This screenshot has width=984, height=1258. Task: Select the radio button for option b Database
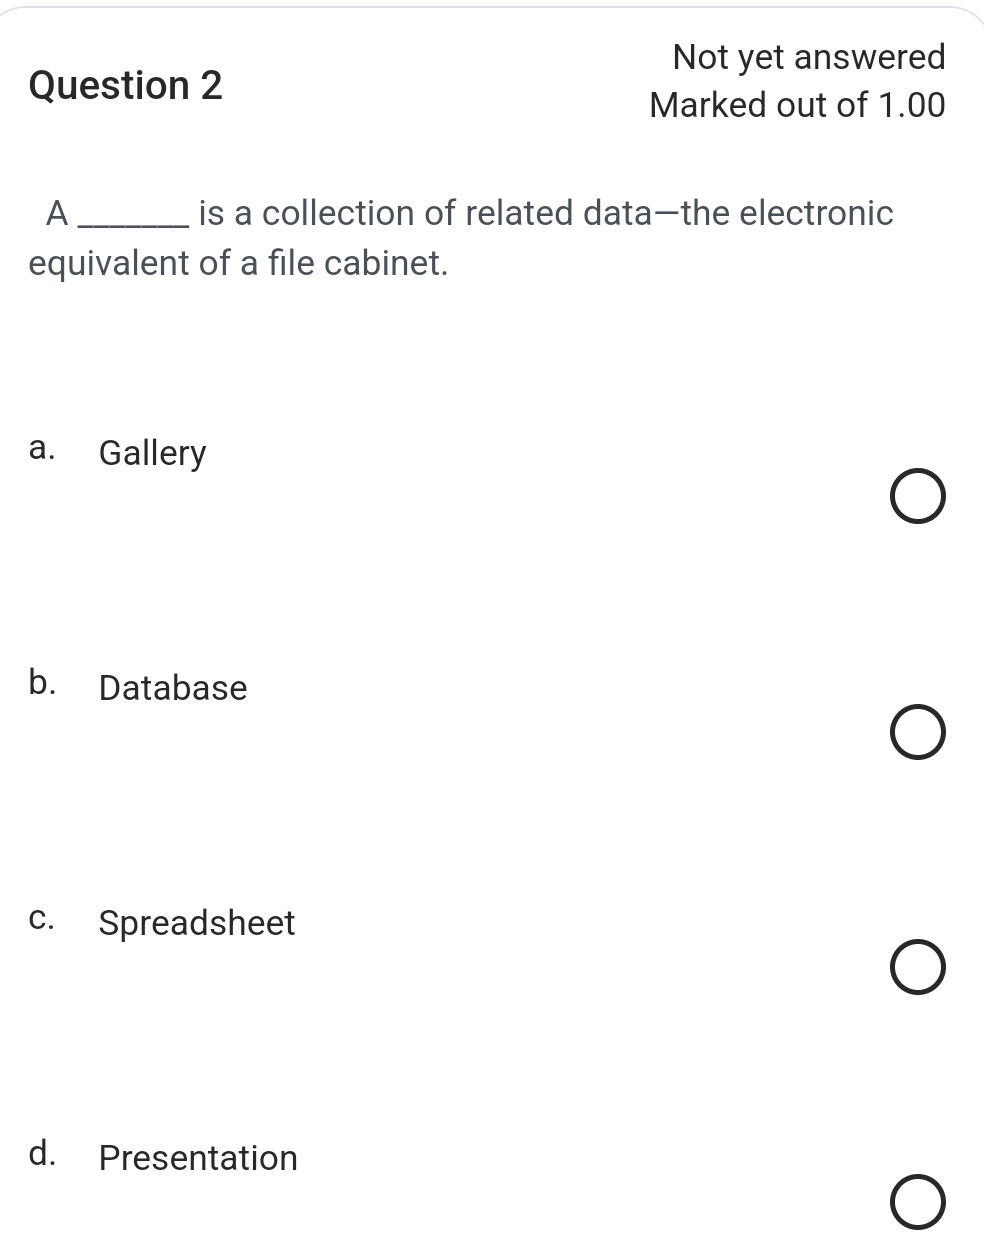click(x=918, y=733)
